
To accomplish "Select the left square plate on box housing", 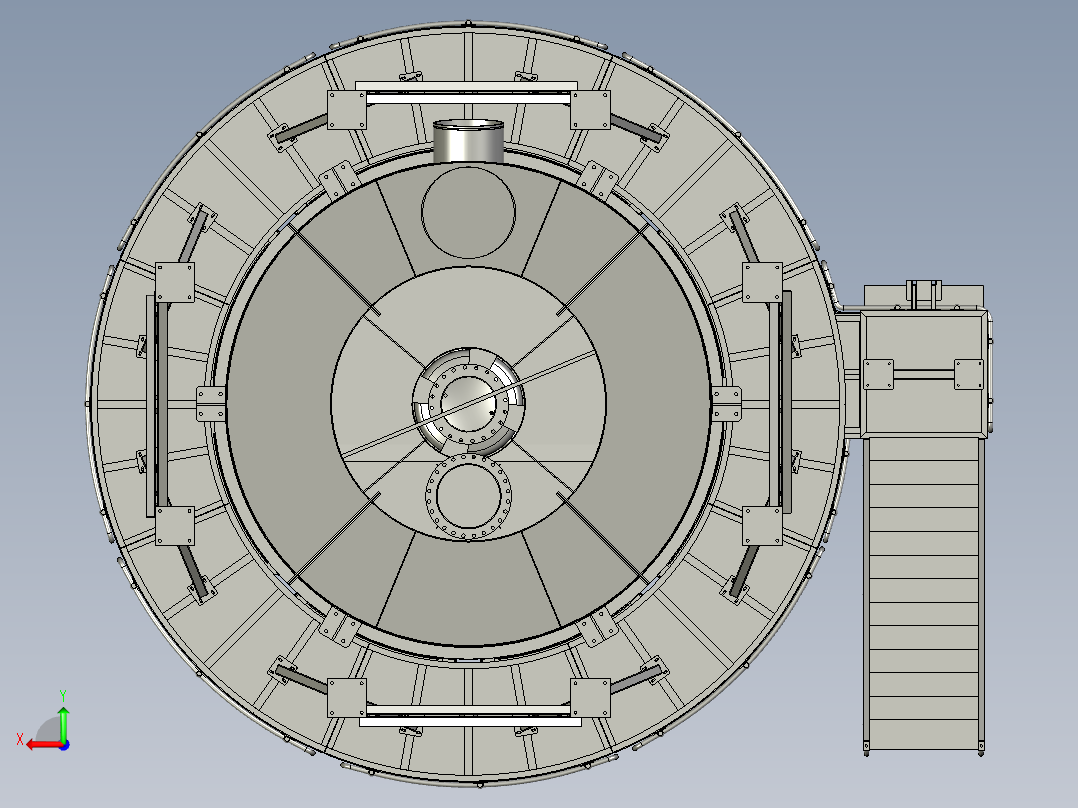I will pyautogui.click(x=878, y=375).
